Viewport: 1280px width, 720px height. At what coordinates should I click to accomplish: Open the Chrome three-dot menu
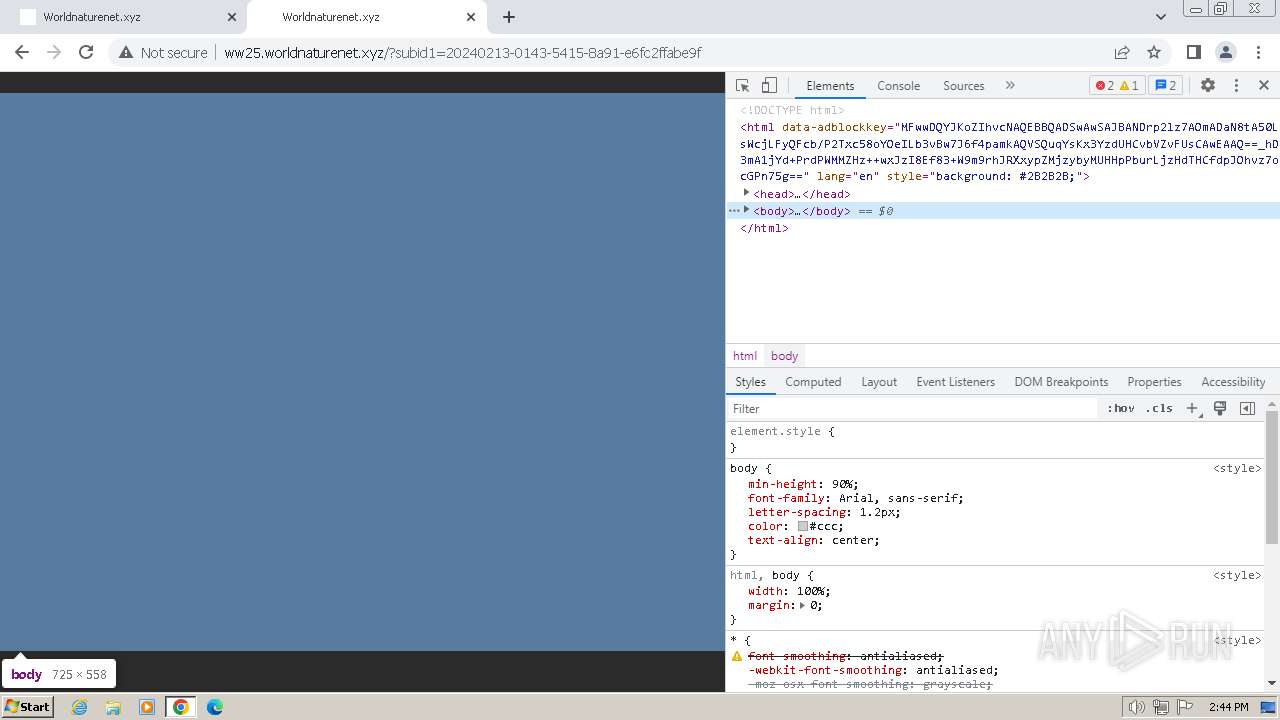[x=1257, y=52]
